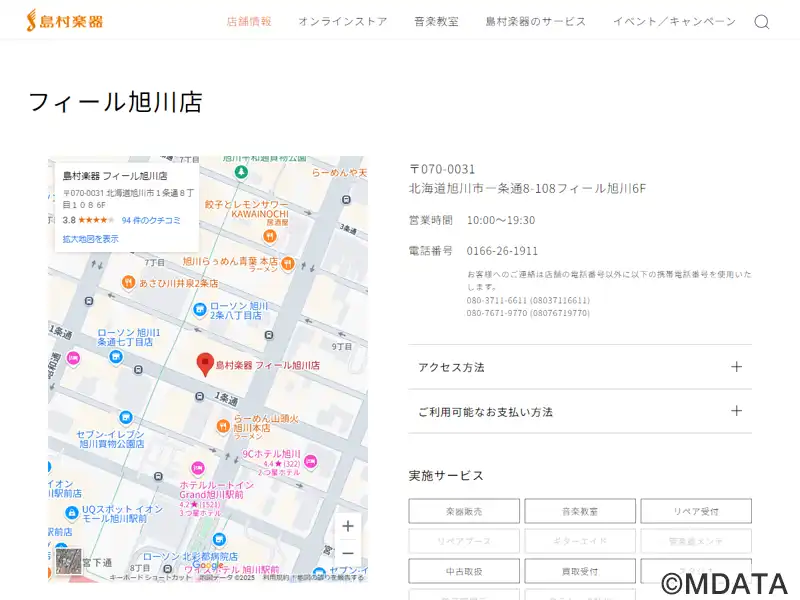Click the green park marker atop map
Image resolution: width=800 pixels, height=600 pixels.
(241, 172)
